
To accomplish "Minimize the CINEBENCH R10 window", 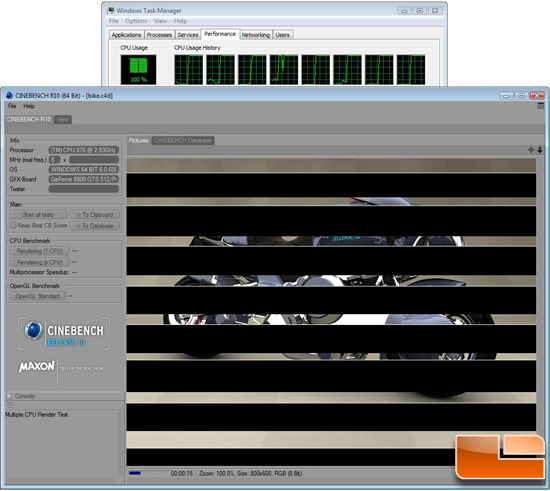I will (506, 95).
